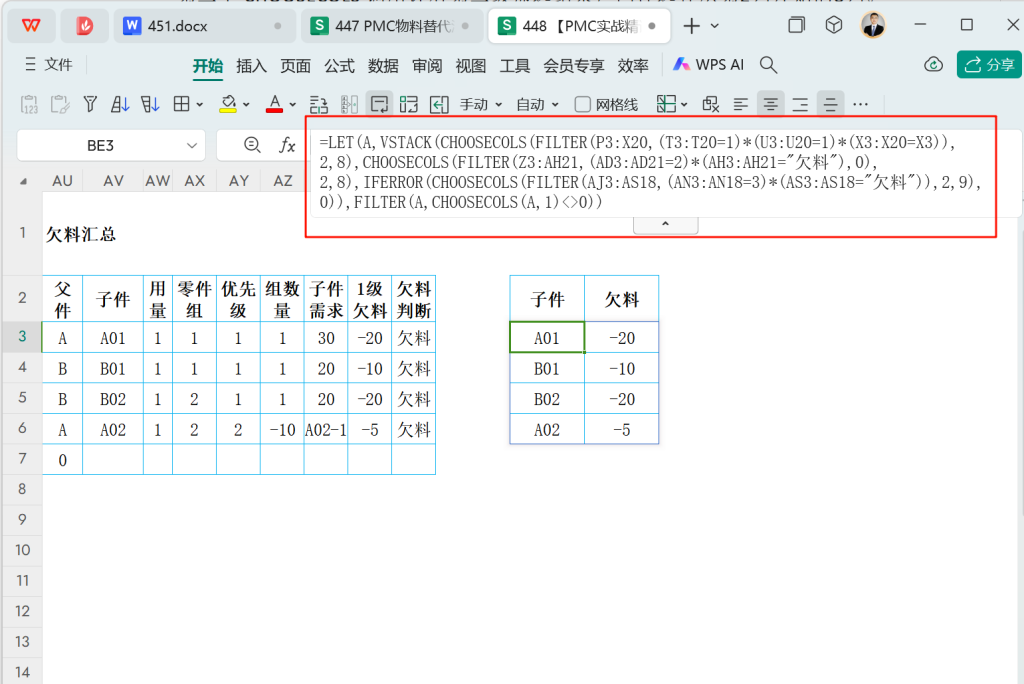Switch to the 插入 ribbon tab

[x=251, y=65]
